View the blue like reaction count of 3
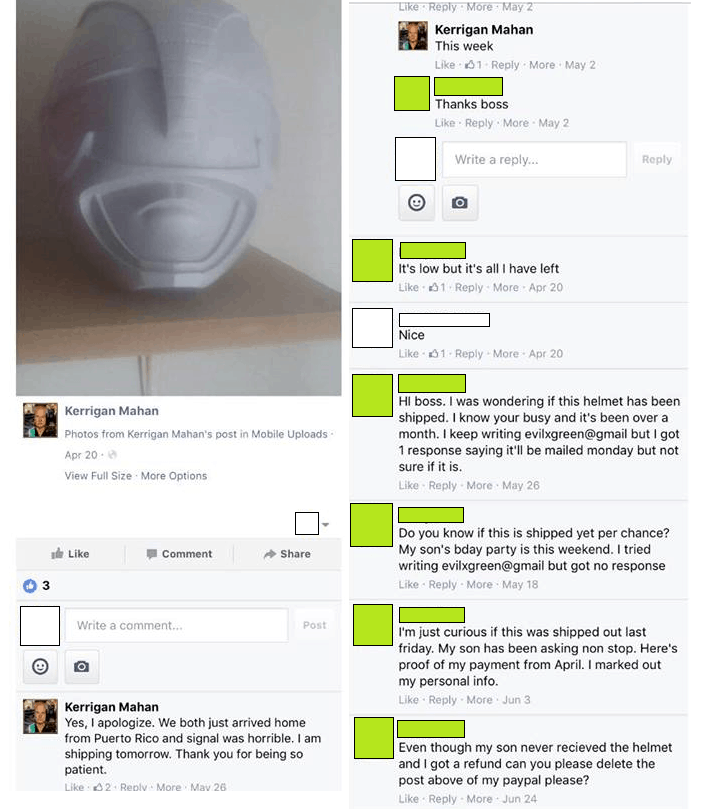The width and height of the screenshot is (706, 812). pos(36,585)
